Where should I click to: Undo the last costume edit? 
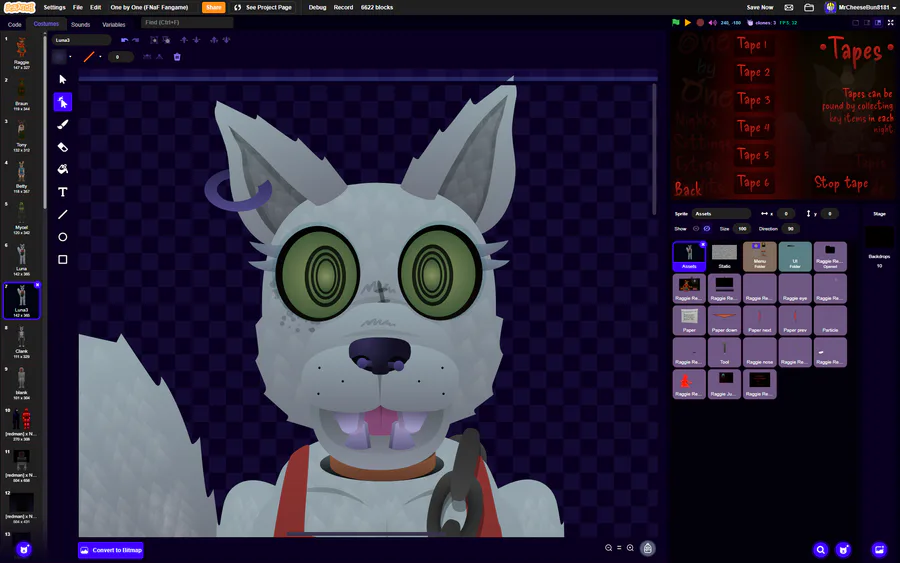coord(125,40)
